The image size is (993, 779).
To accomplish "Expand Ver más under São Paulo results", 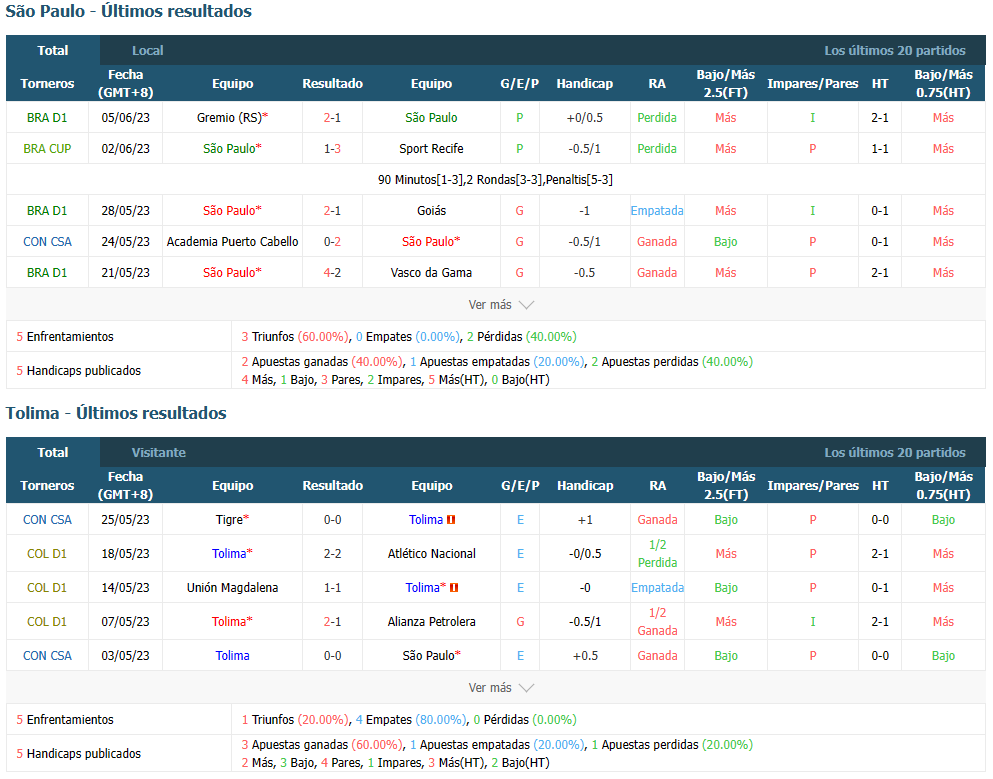I will pyautogui.click(x=501, y=305).
